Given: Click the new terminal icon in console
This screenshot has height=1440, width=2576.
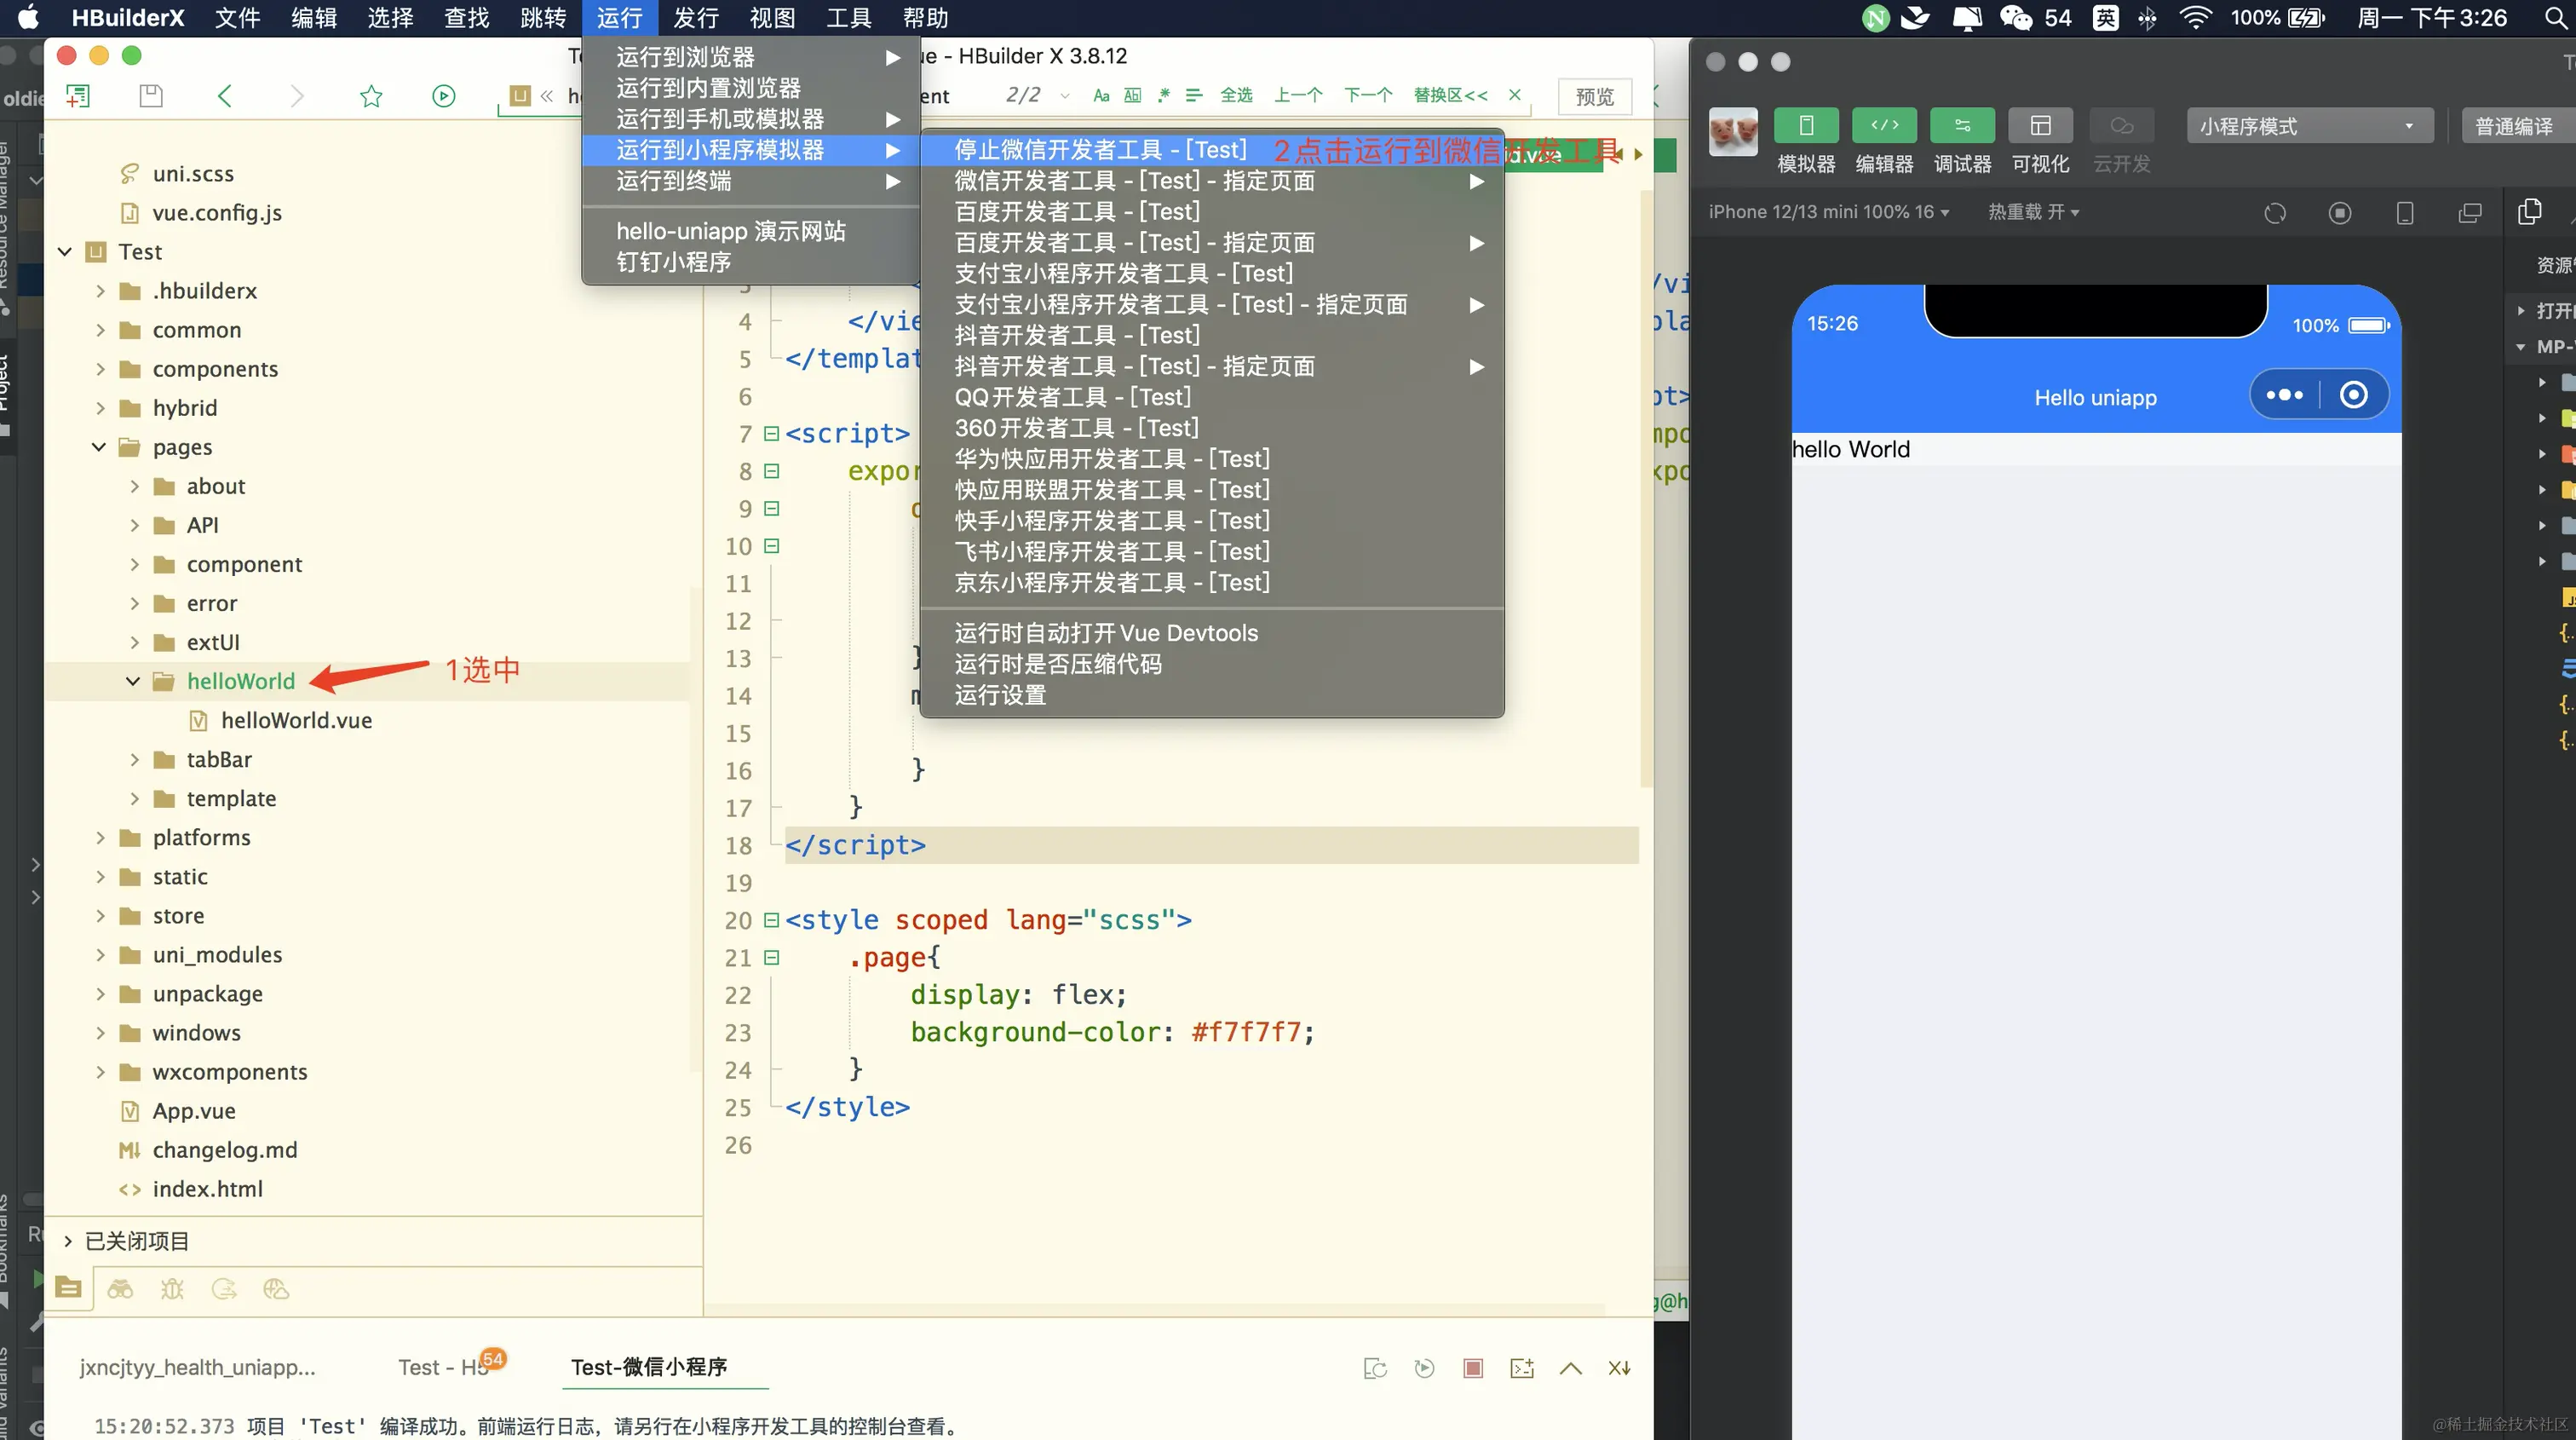Looking at the screenshot, I should pos(1521,1368).
